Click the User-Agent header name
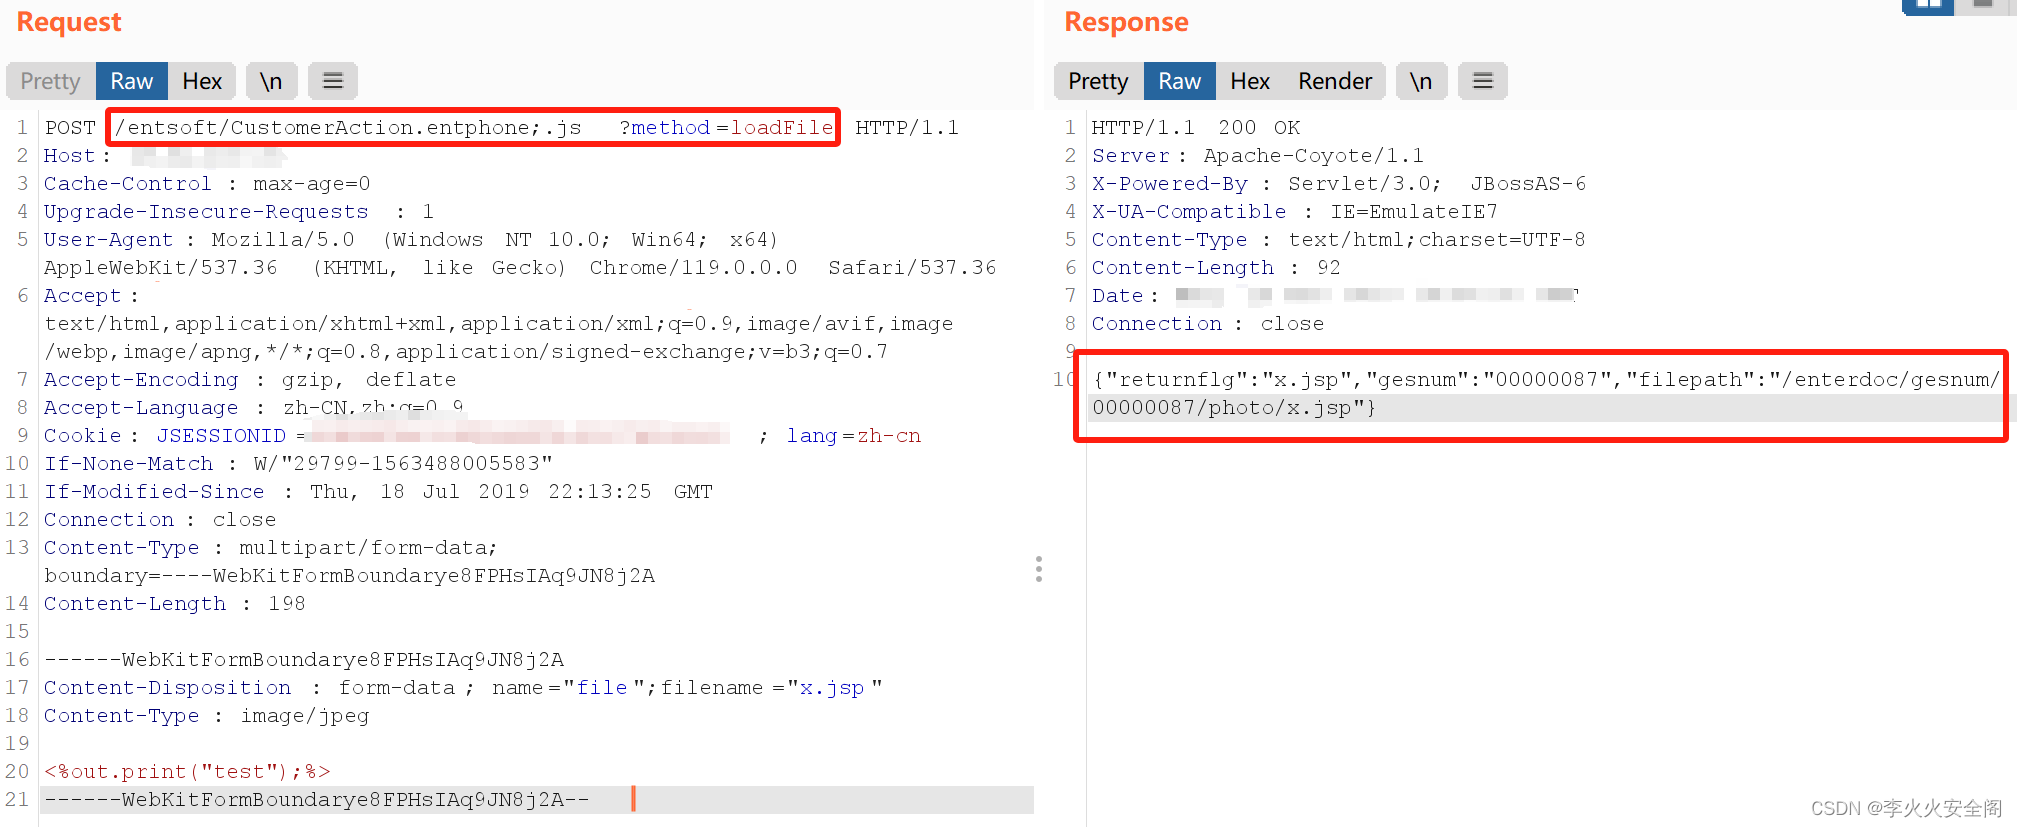Viewport: 2017px width, 827px height. point(108,240)
